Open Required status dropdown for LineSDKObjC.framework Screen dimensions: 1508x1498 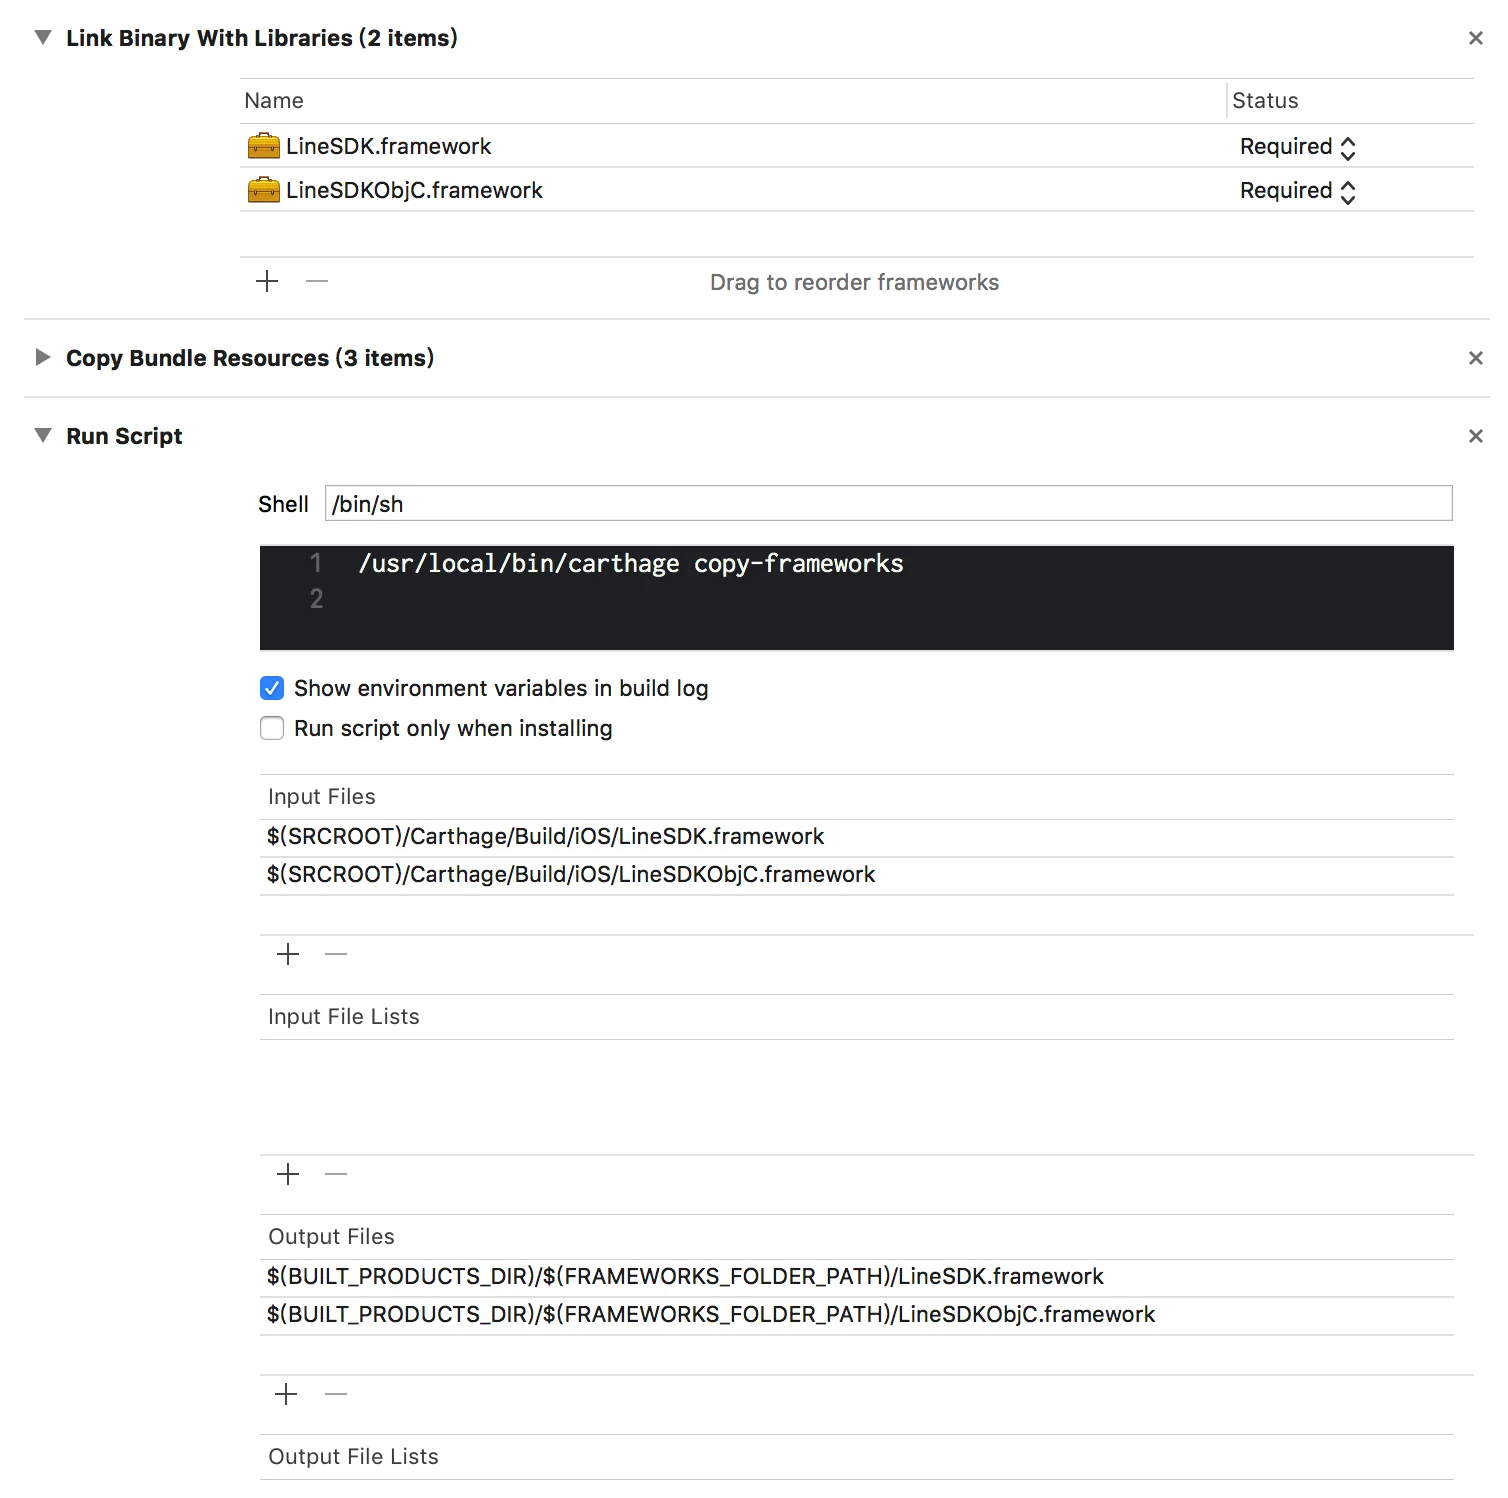pos(1297,191)
